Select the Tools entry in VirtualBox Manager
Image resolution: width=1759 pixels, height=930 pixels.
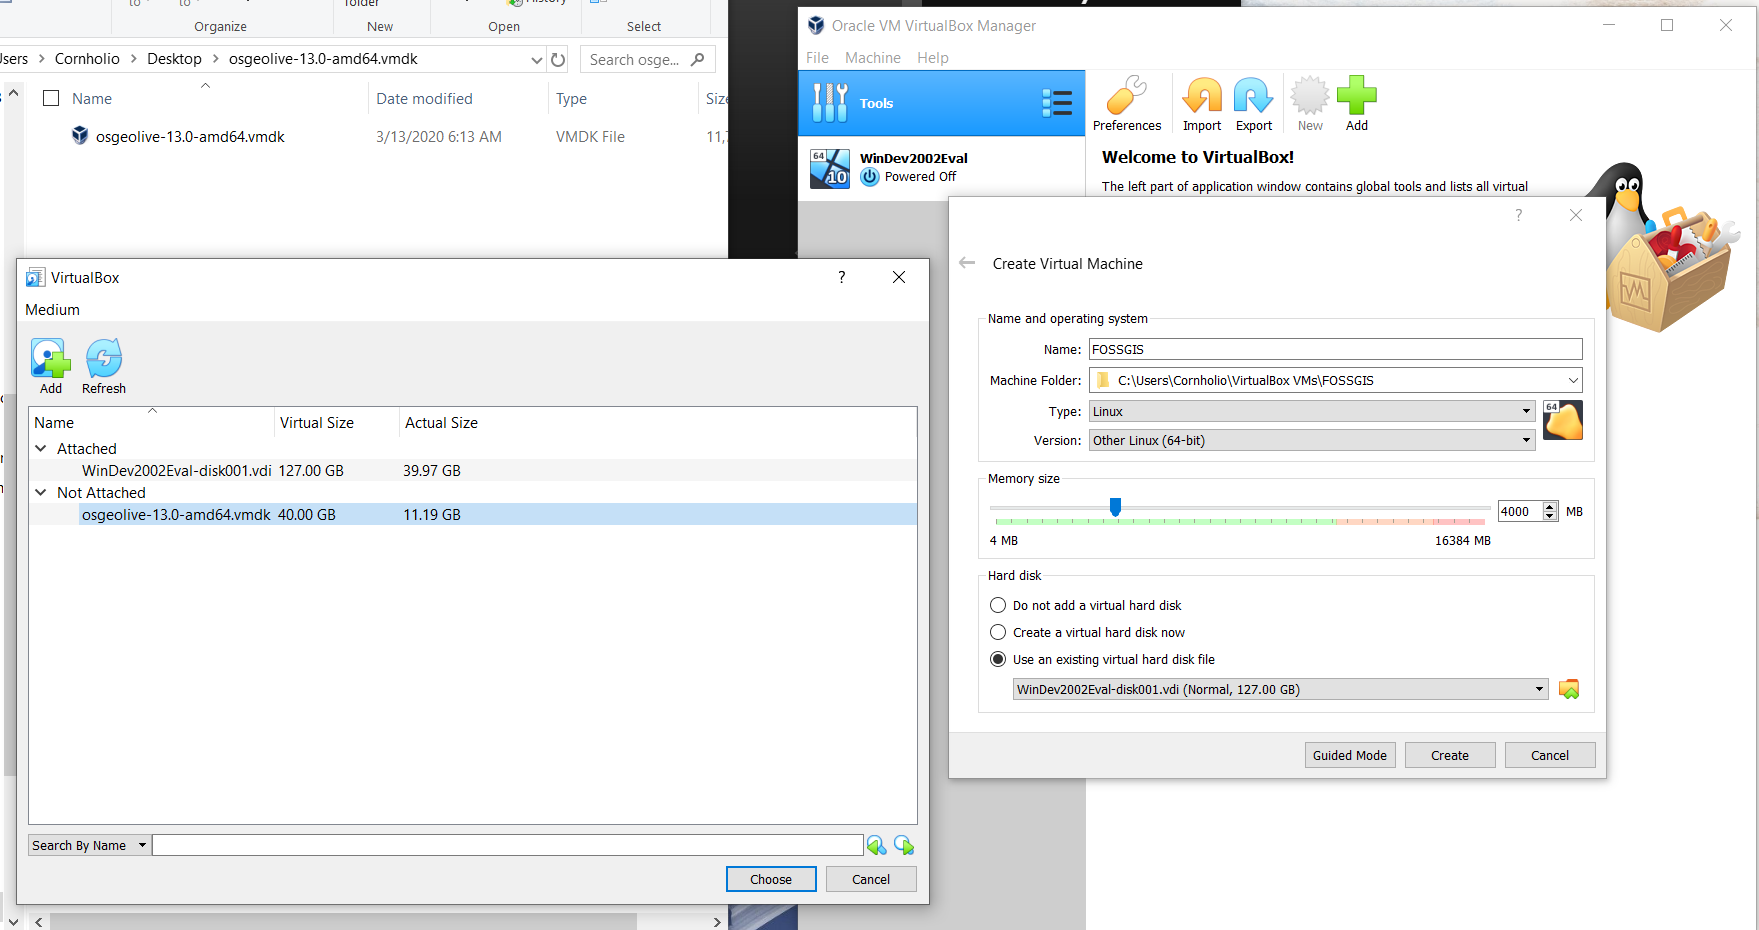[941, 103]
